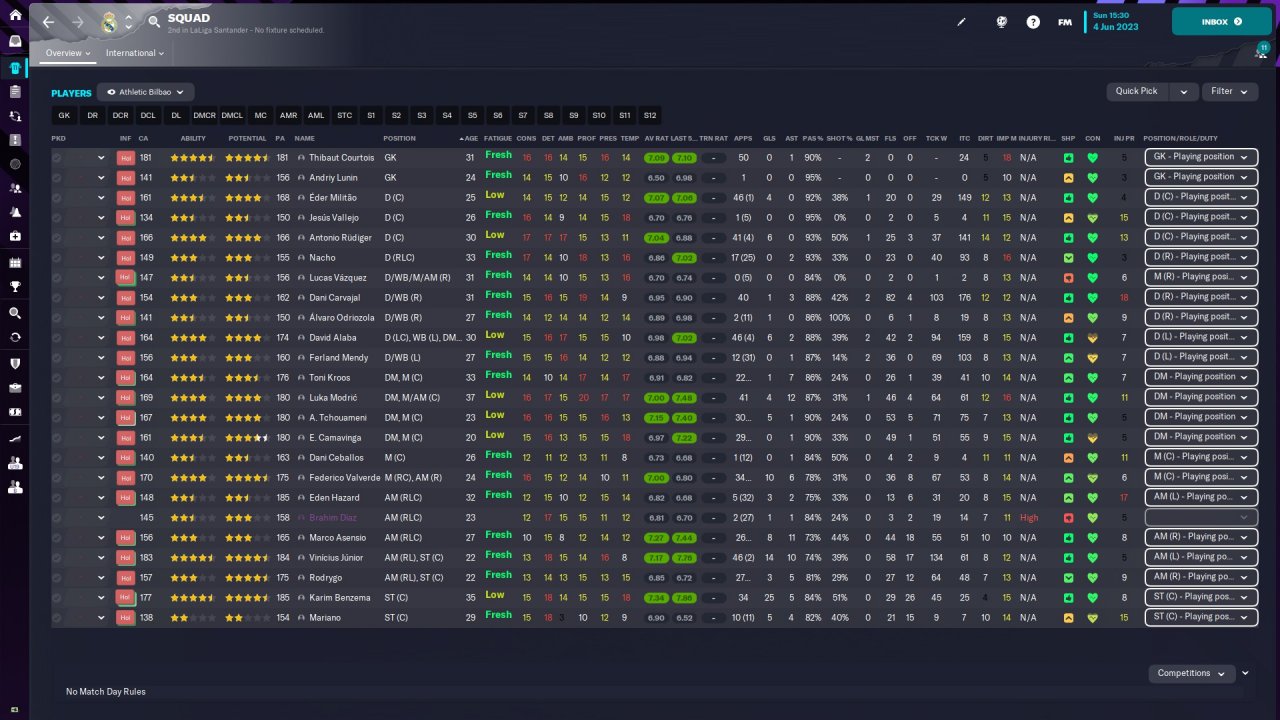The height and width of the screenshot is (720, 1280).
Task: Open the clipboard icon in the sidebar
Action: pyautogui.click(x=15, y=92)
